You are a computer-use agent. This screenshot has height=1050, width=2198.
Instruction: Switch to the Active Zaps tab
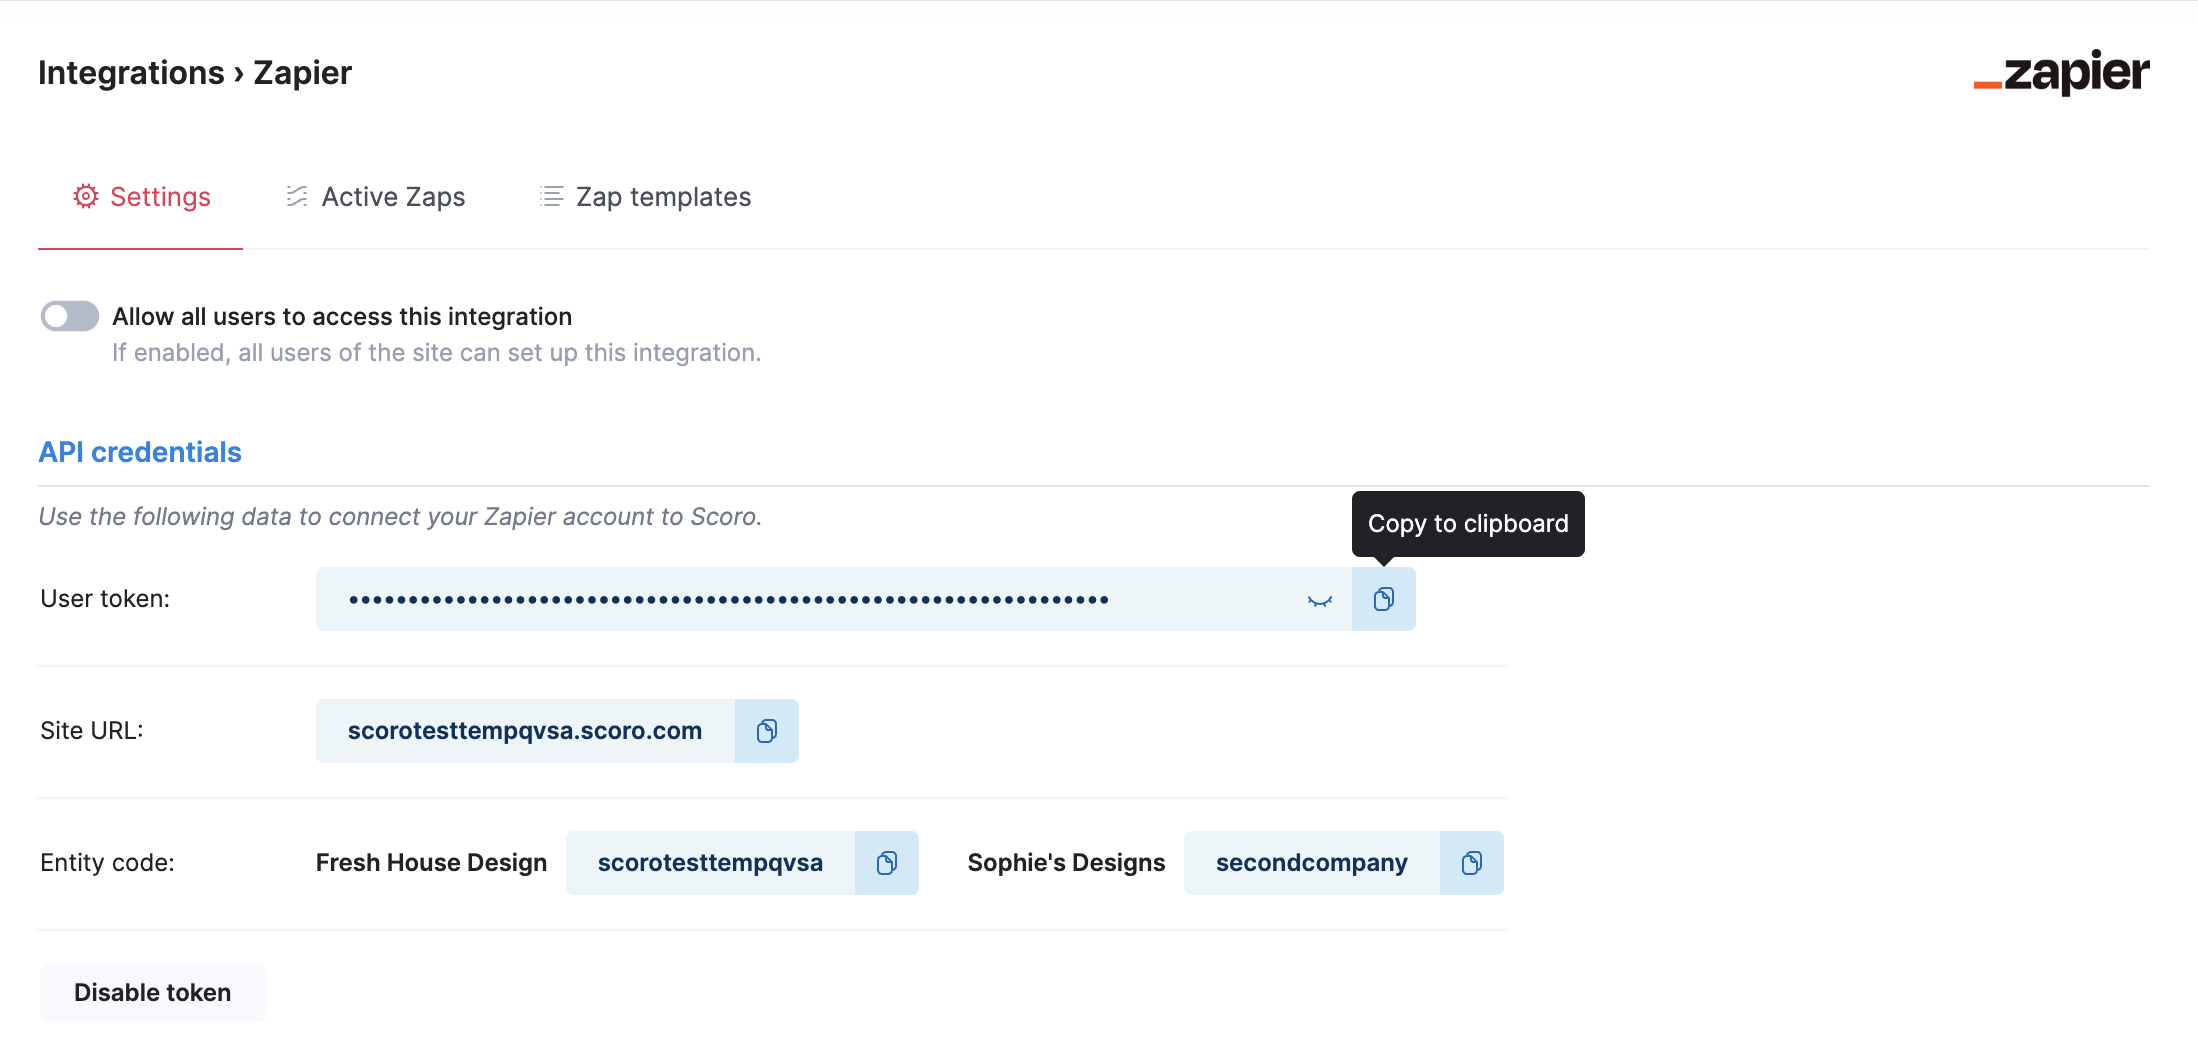click(x=375, y=197)
